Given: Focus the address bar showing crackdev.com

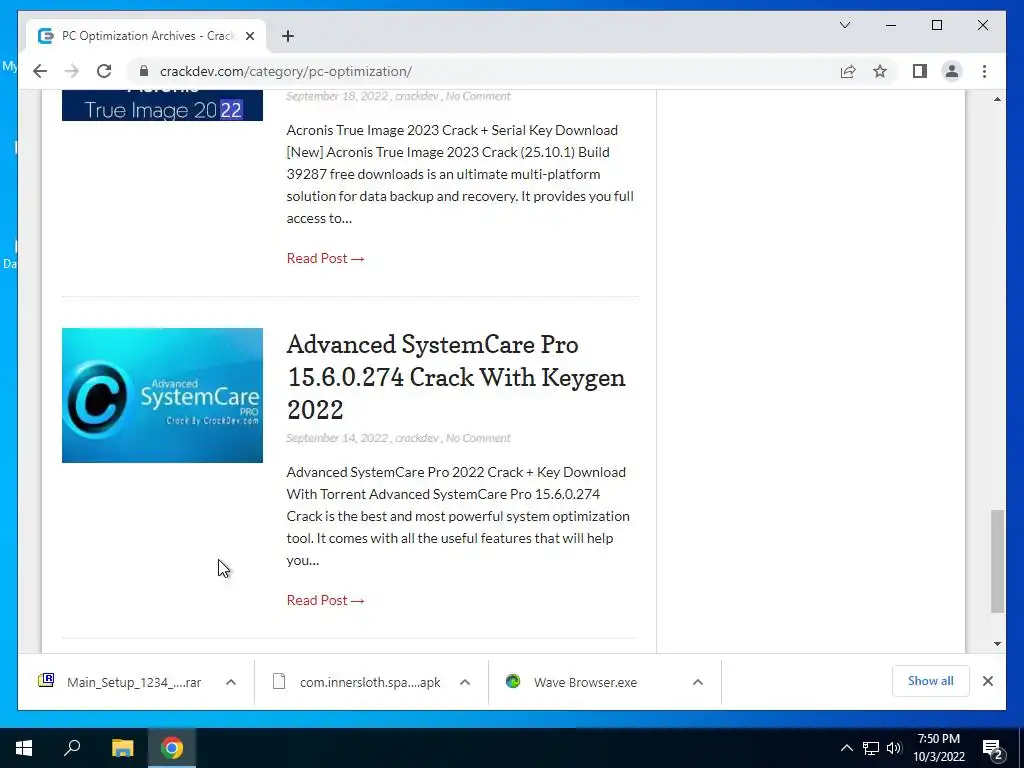Looking at the screenshot, I should click(483, 71).
